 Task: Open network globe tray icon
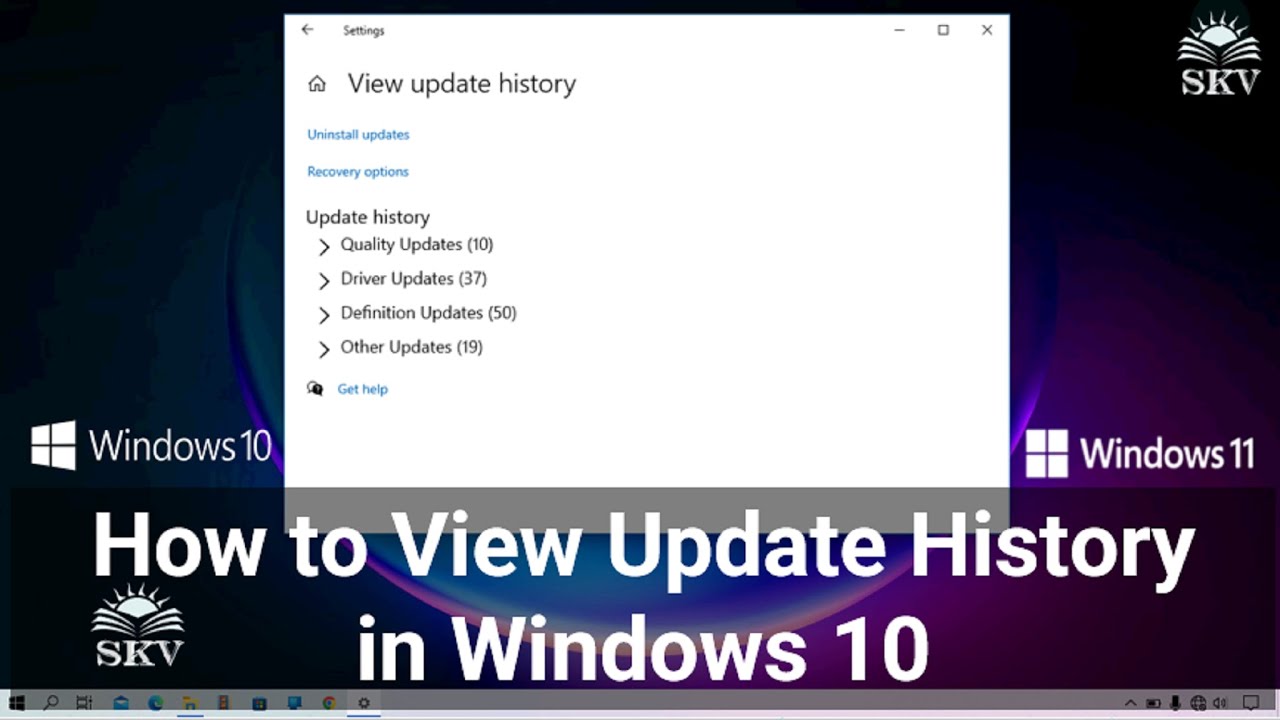pos(1198,703)
